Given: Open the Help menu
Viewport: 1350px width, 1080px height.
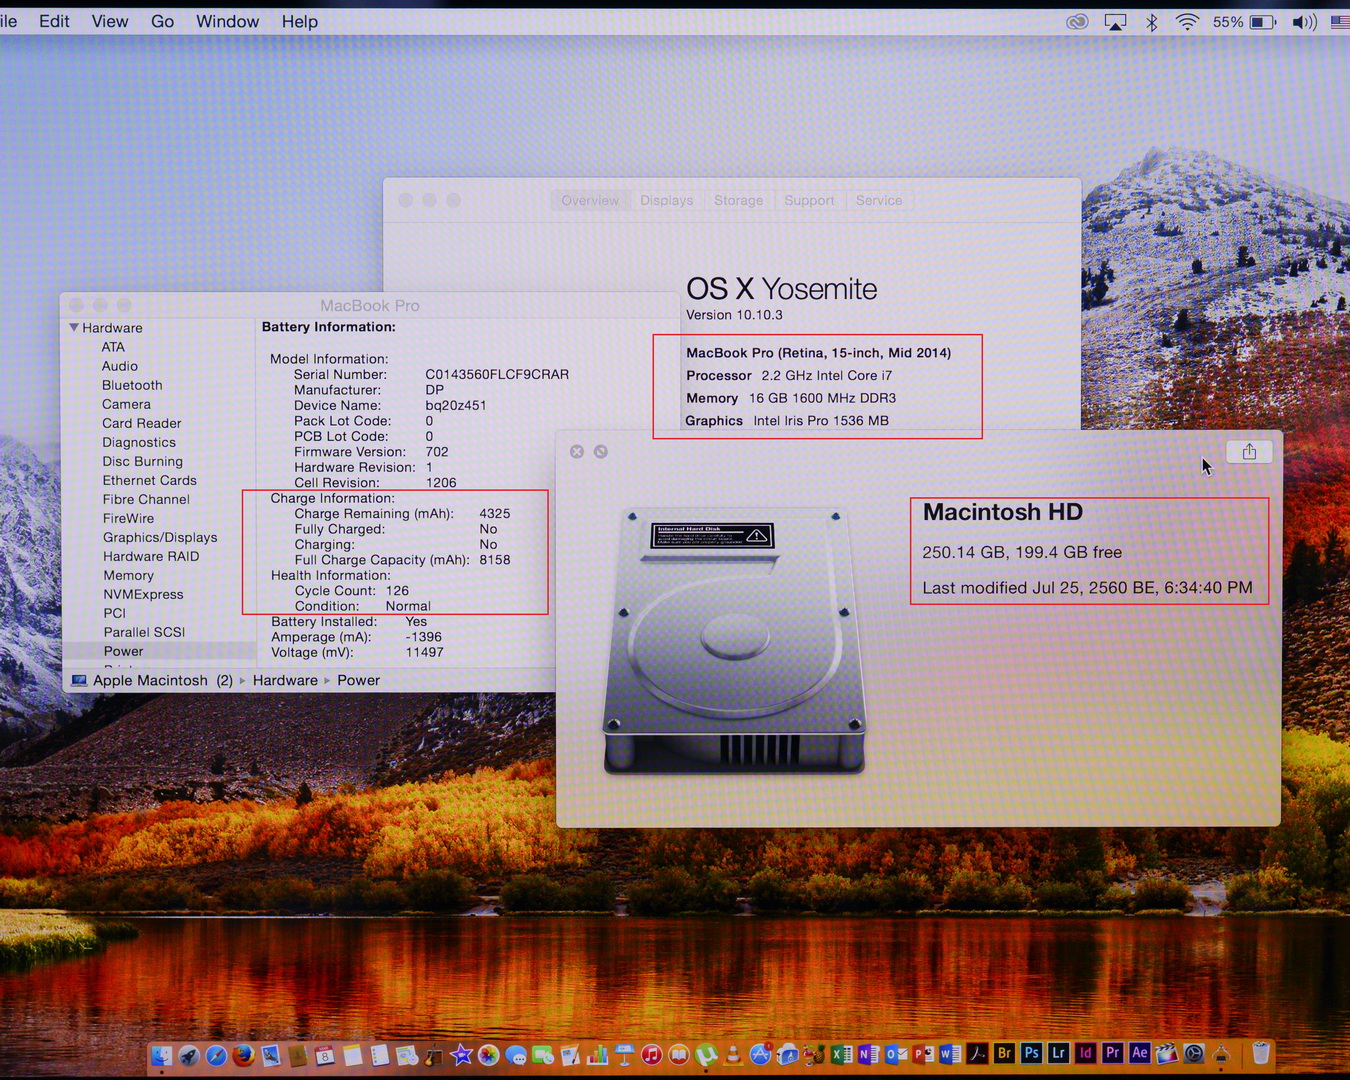Looking at the screenshot, I should pos(299,21).
